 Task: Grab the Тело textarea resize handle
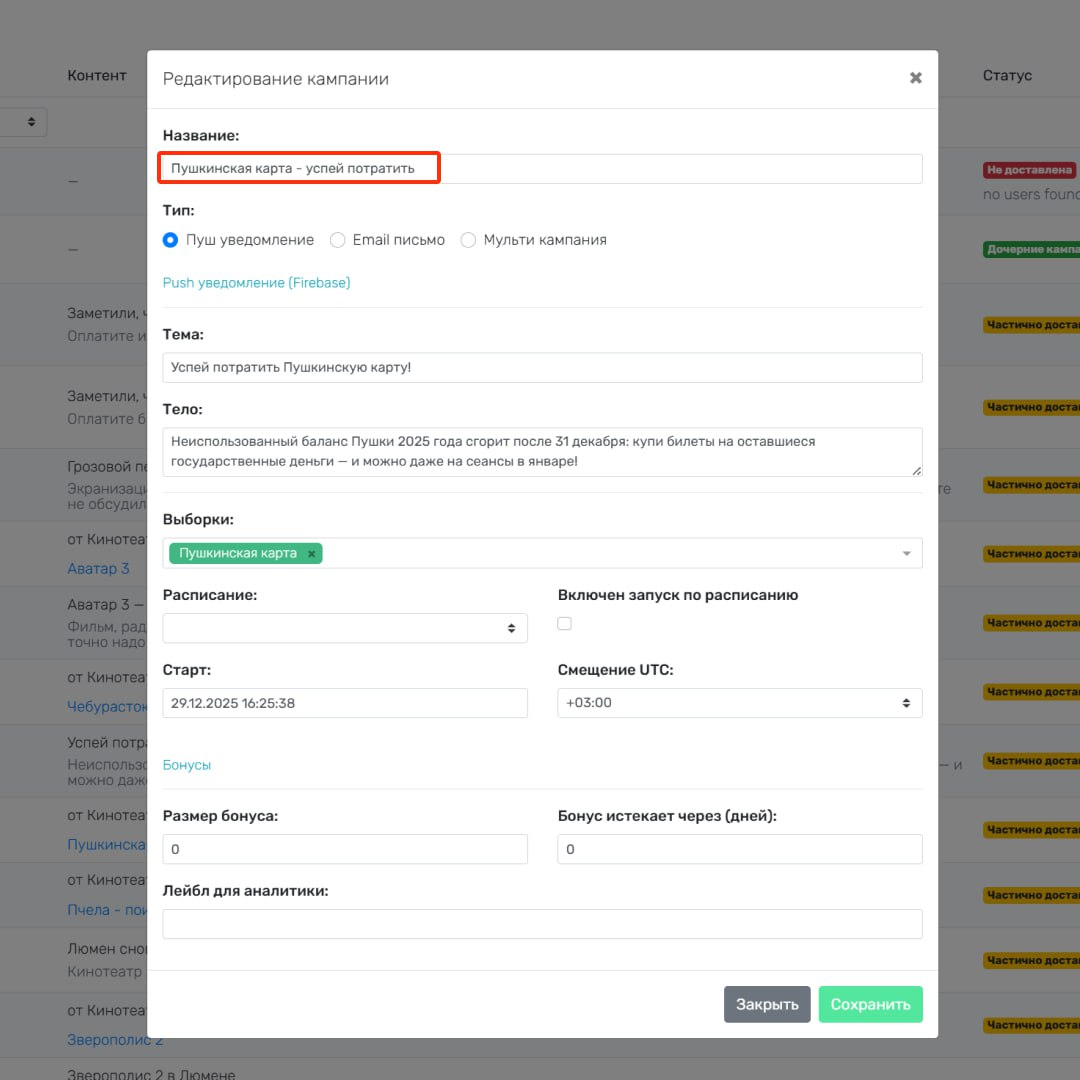point(916,470)
